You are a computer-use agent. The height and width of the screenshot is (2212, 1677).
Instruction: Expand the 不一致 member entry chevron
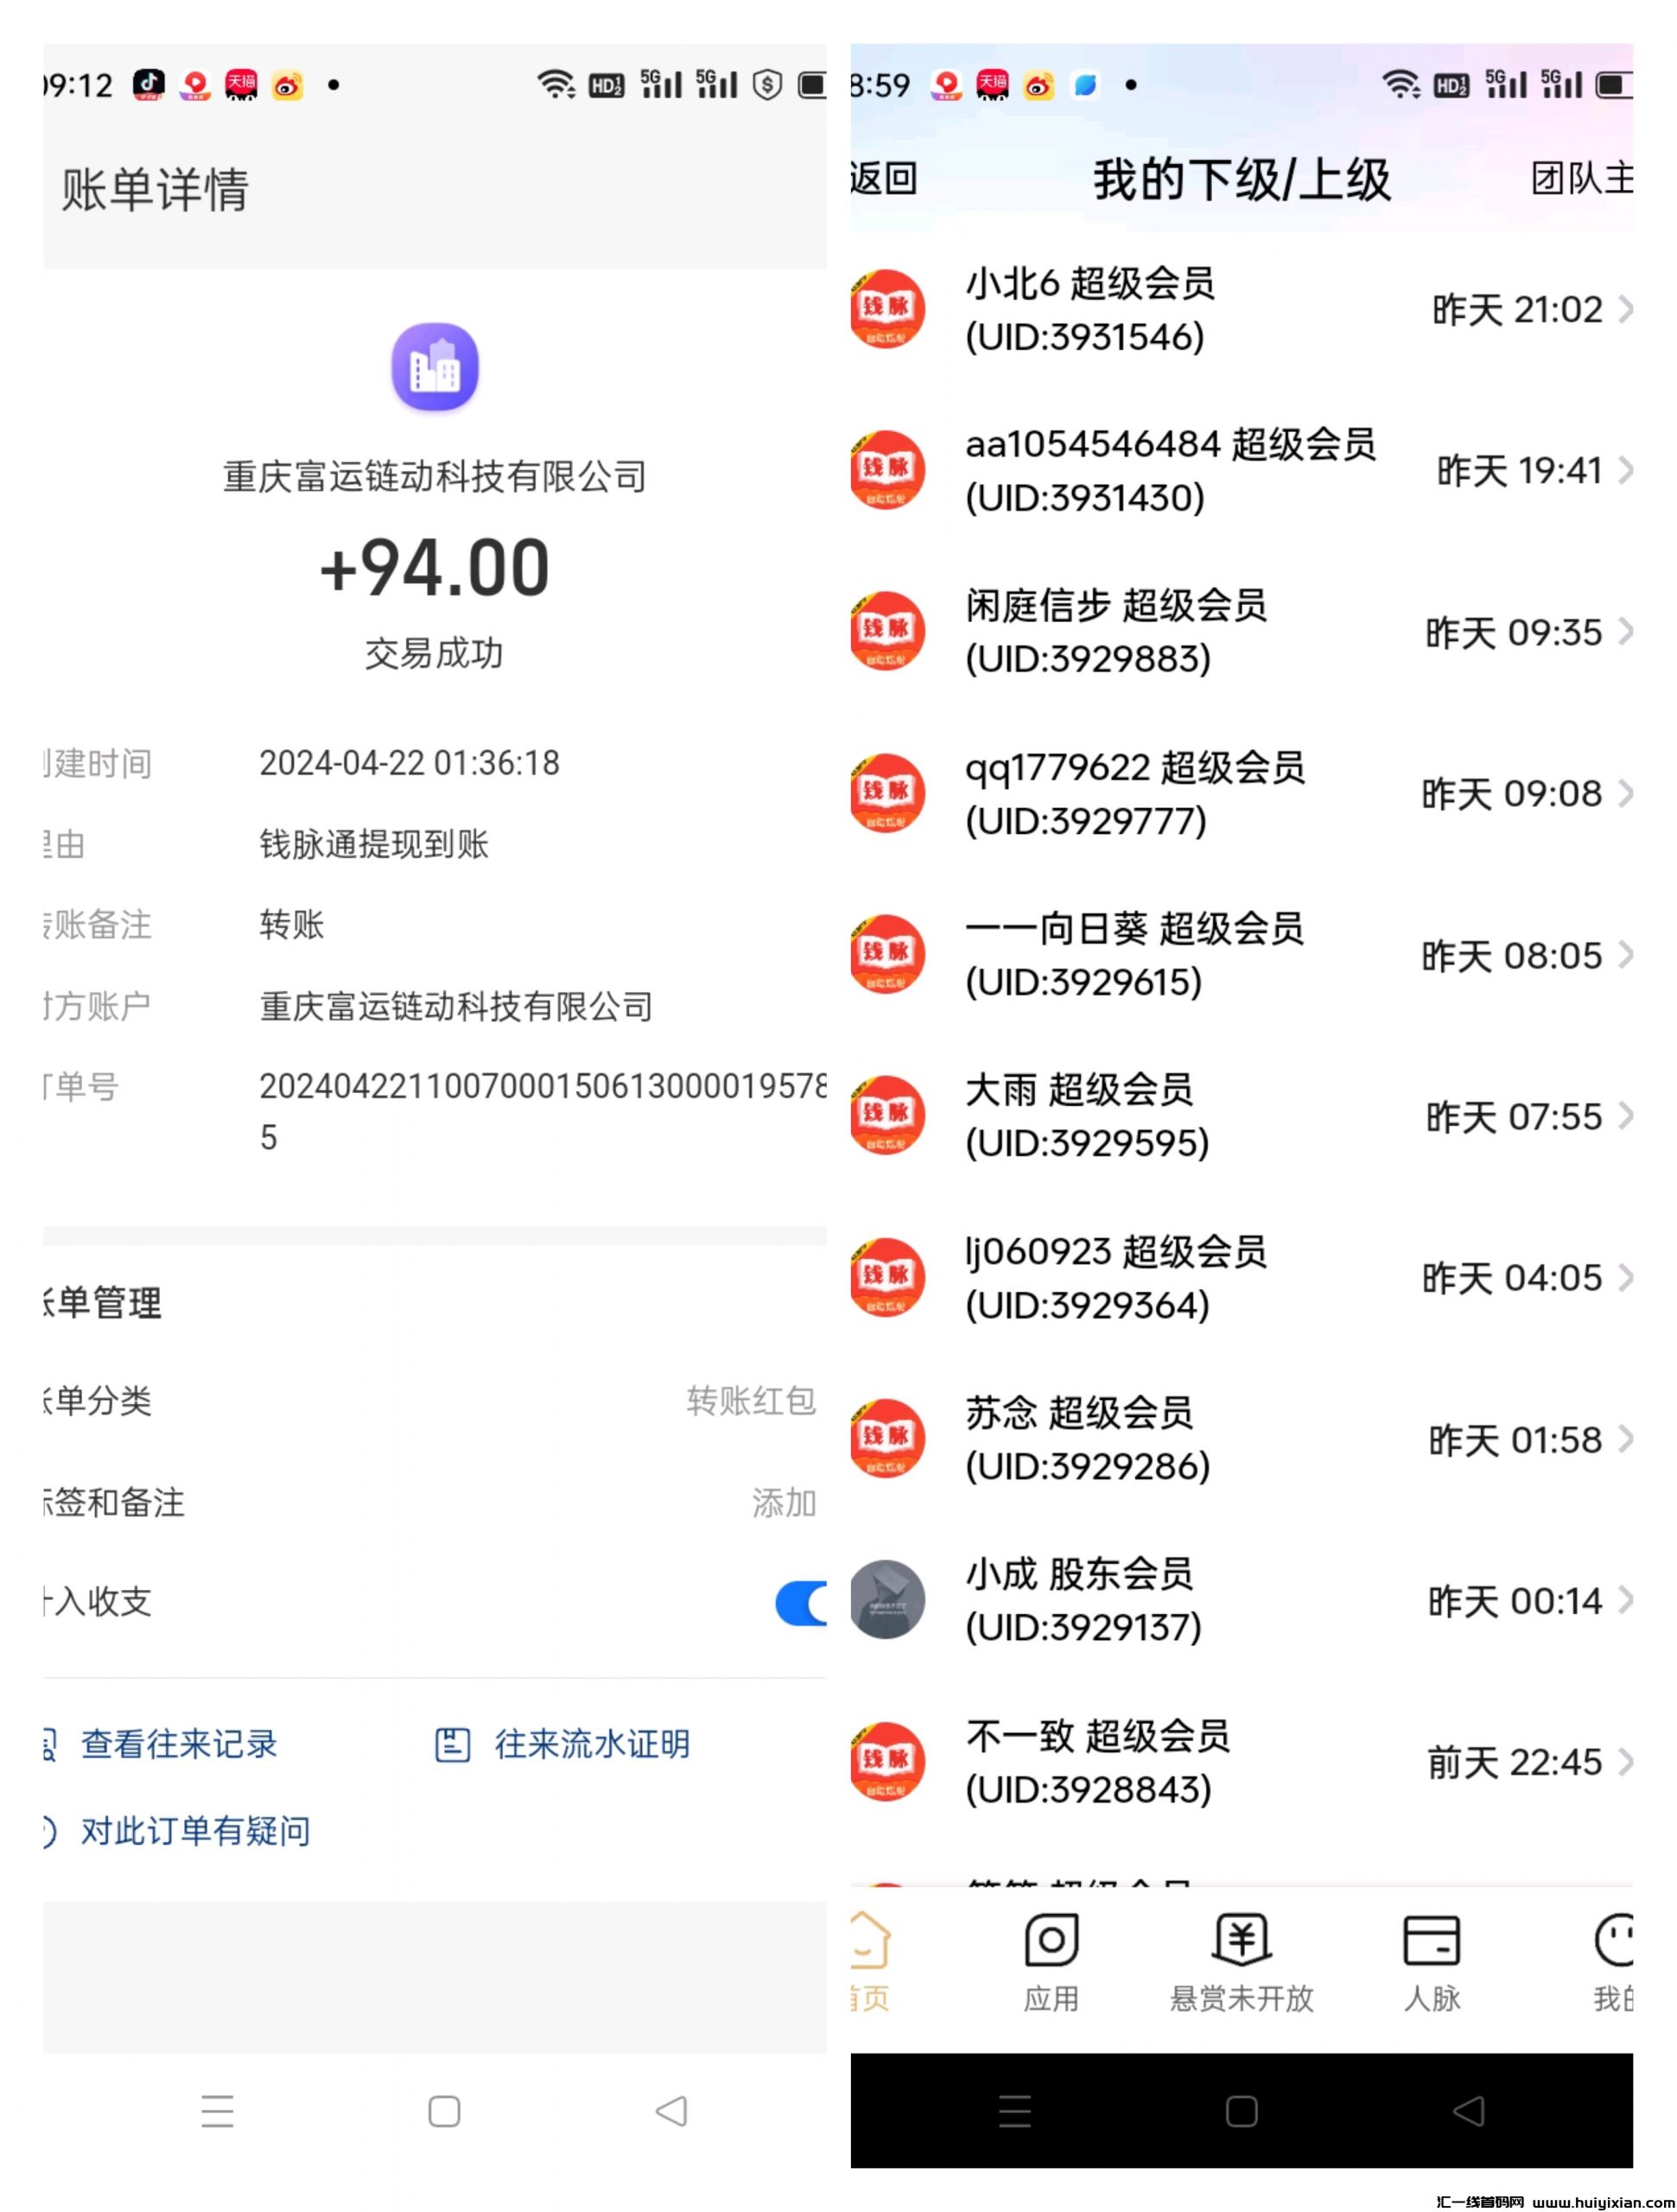pyautogui.click(x=1625, y=1762)
